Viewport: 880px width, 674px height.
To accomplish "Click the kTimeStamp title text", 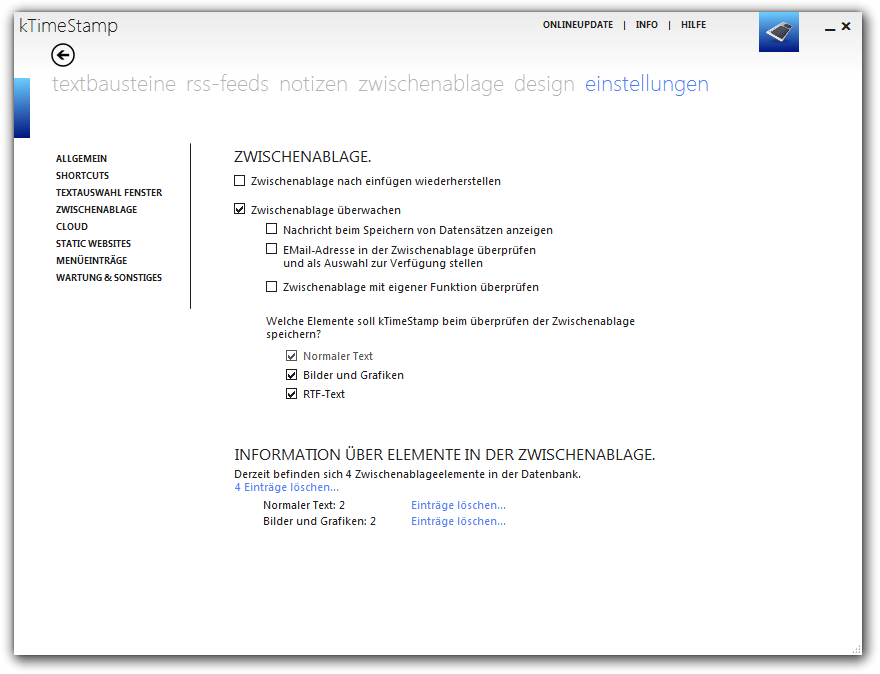I will pos(68,26).
